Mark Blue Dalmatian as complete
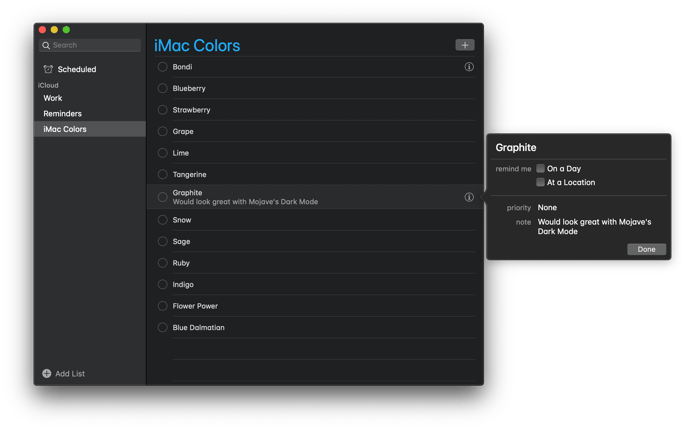Screen dimensions: 693x430 pyautogui.click(x=163, y=327)
